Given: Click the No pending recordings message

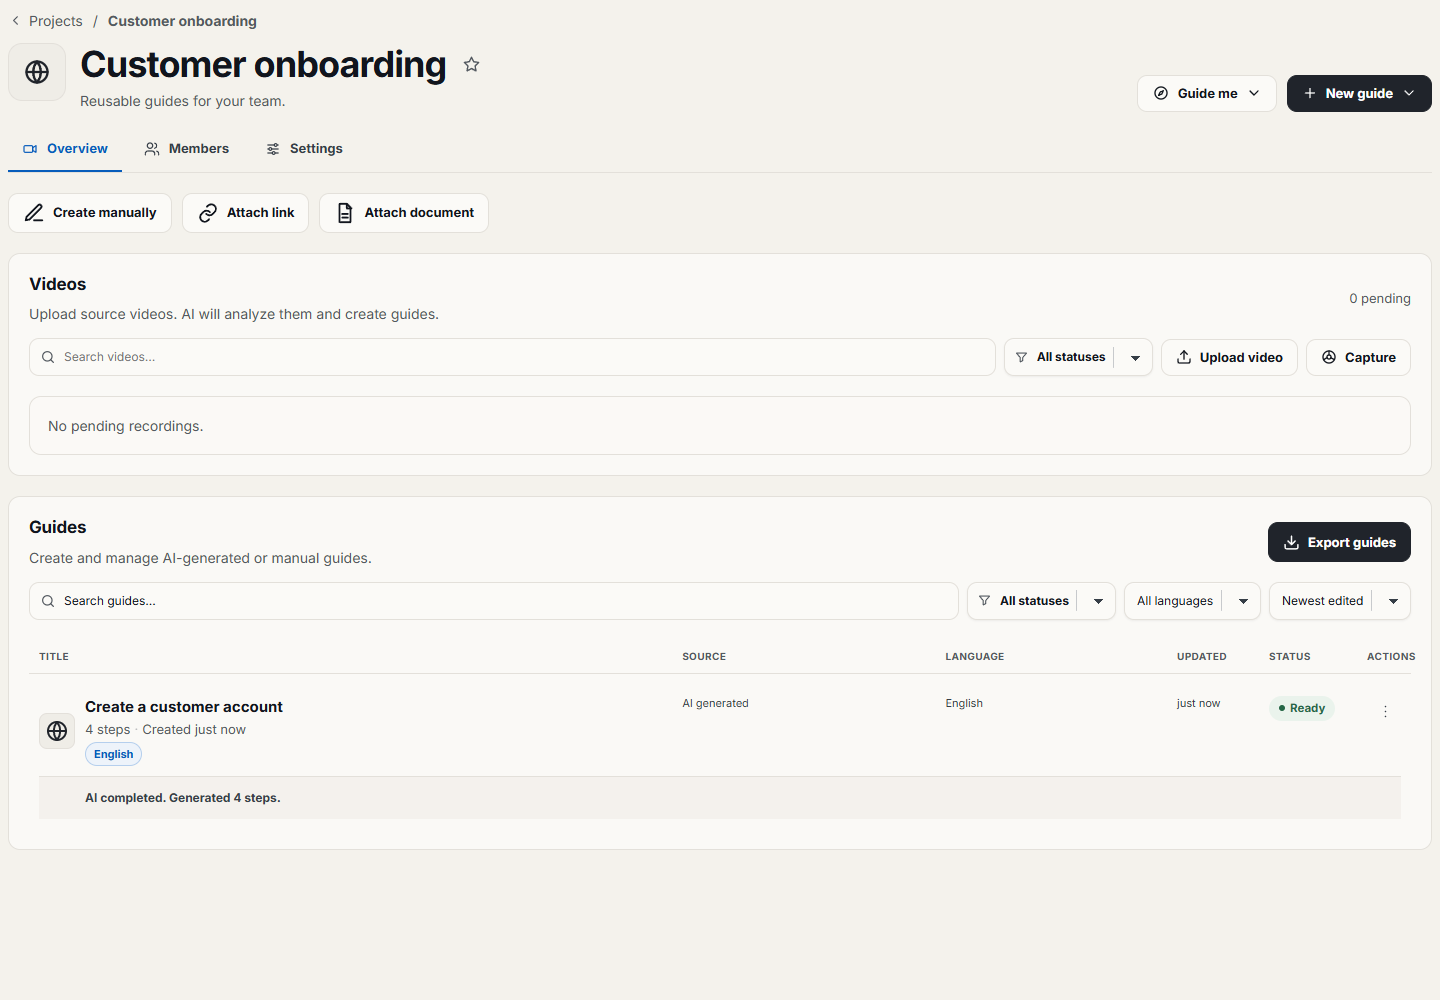Looking at the screenshot, I should coord(126,426).
